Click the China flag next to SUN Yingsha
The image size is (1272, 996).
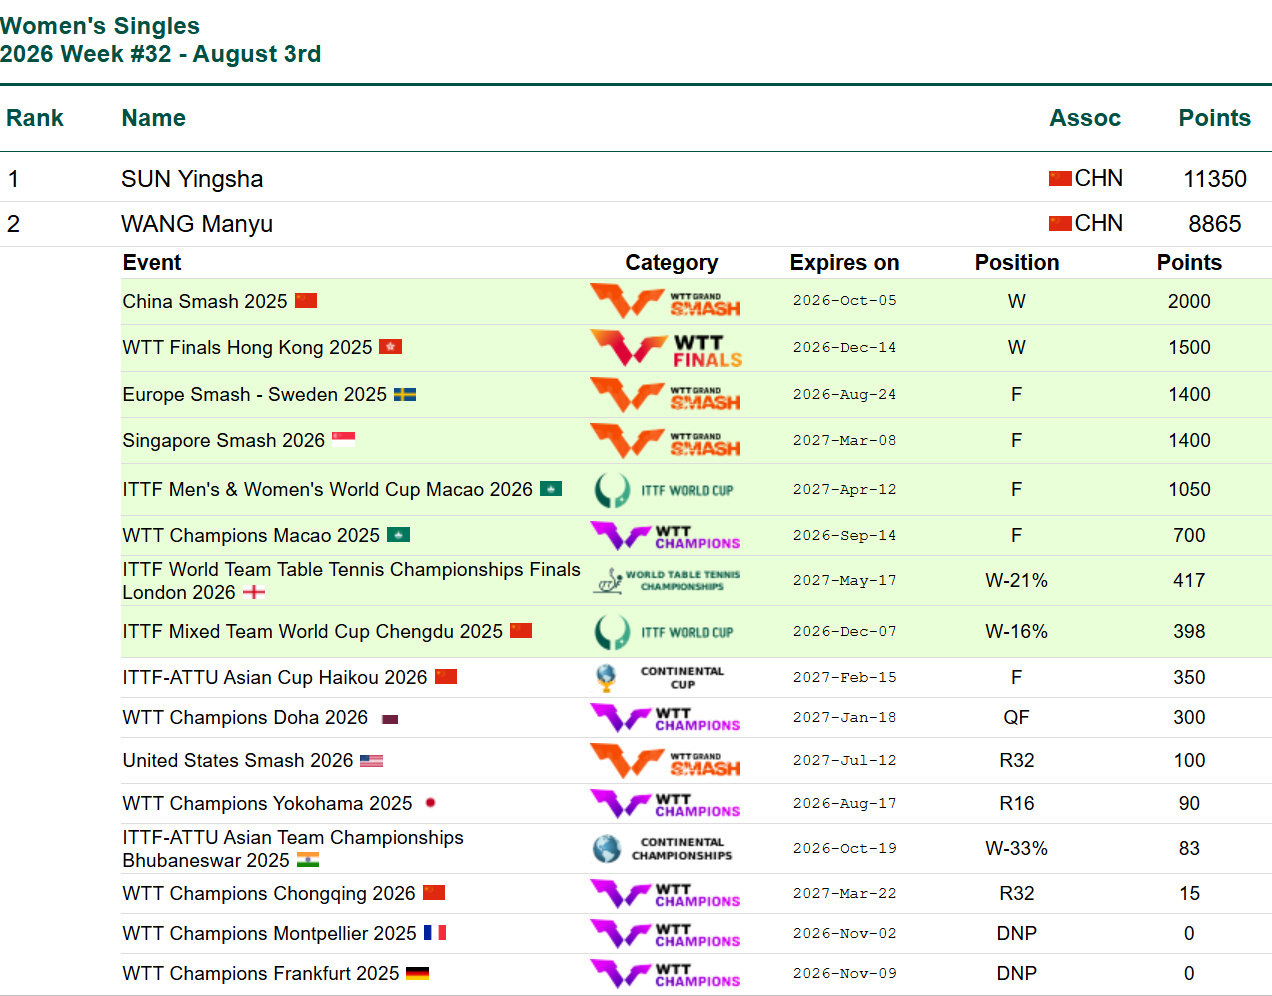(1060, 179)
